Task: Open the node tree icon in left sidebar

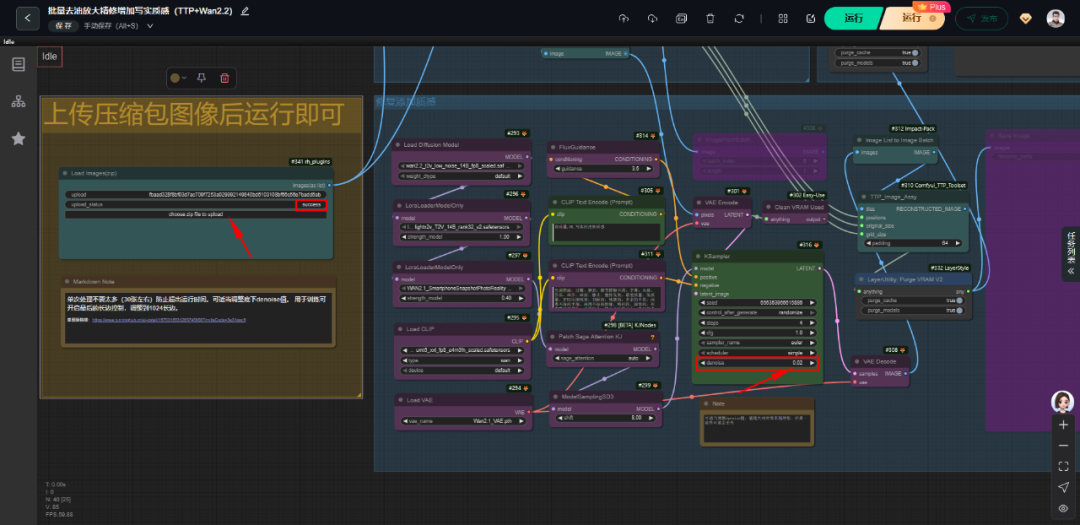Action: [x=19, y=102]
